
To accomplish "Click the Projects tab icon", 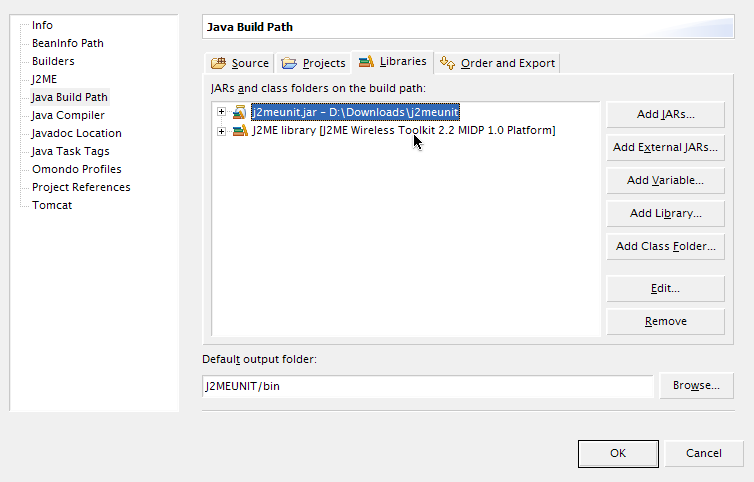I will coord(290,63).
